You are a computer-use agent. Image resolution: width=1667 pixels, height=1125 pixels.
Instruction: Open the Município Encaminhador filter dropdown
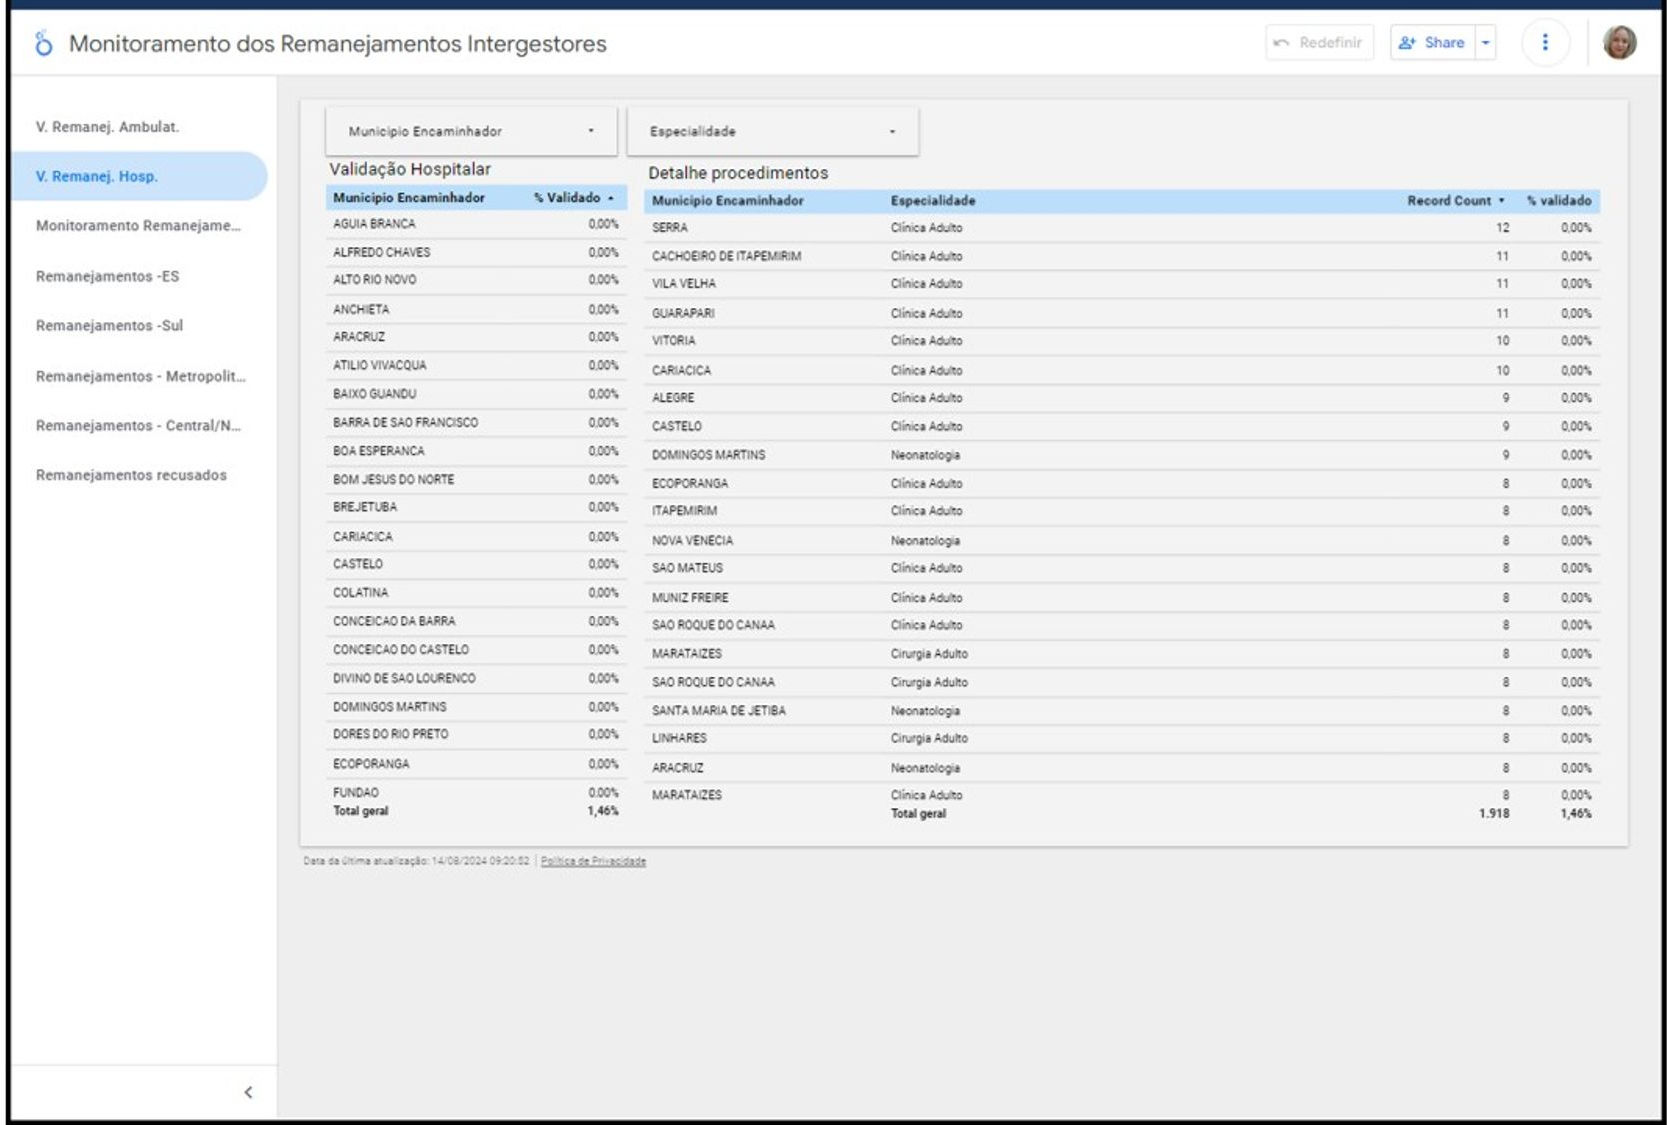click(471, 131)
